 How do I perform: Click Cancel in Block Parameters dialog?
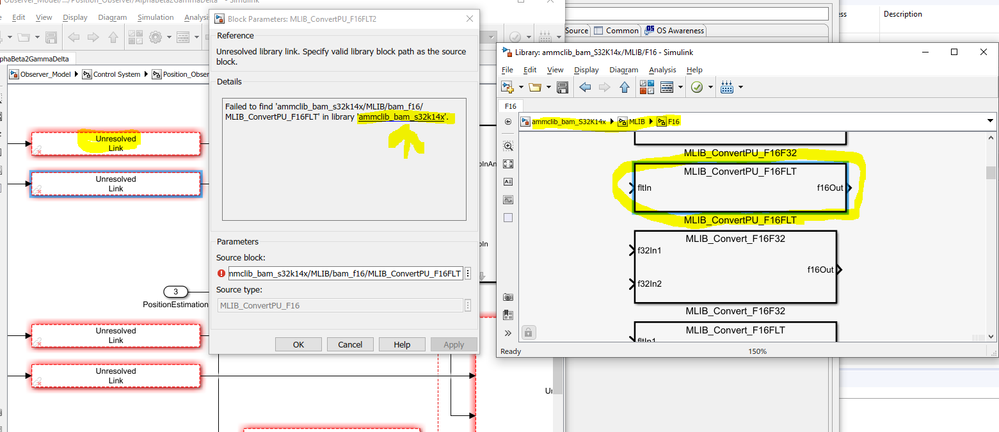pyautogui.click(x=350, y=344)
